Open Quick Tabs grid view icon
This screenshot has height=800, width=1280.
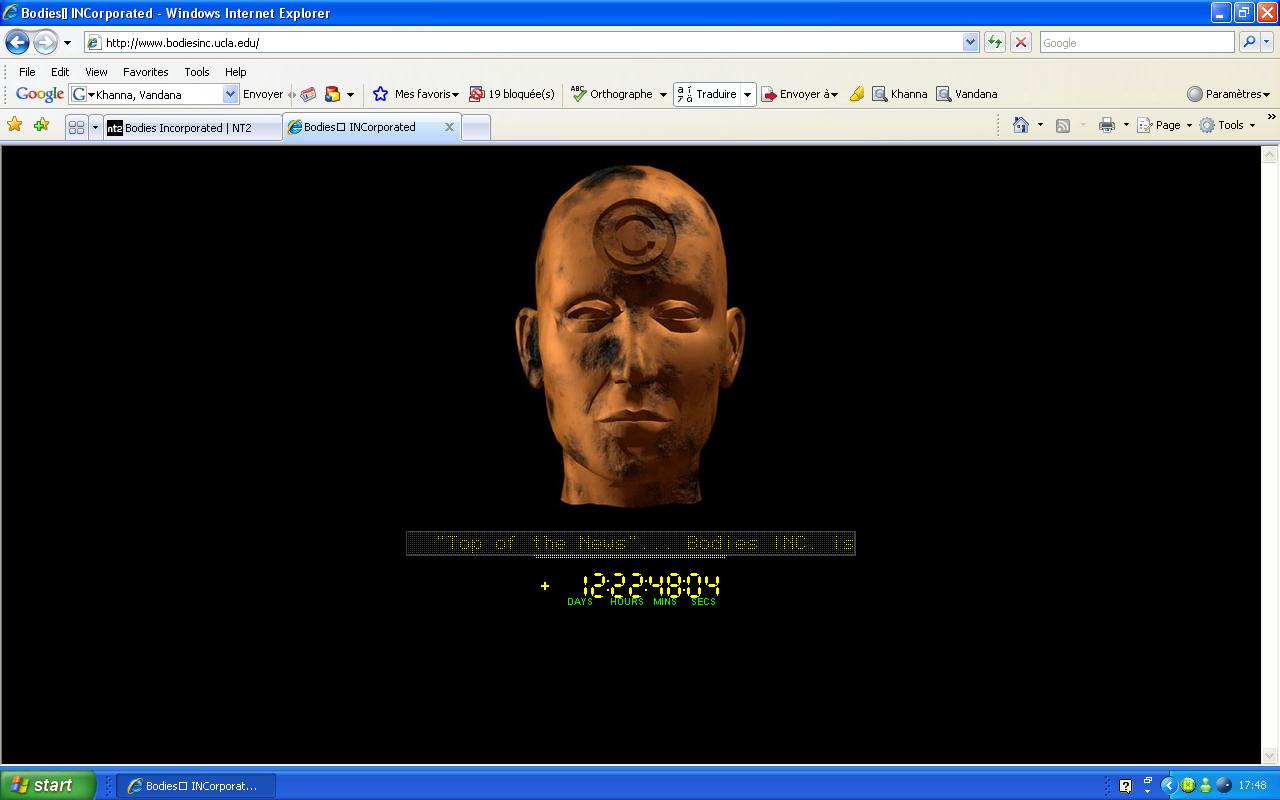click(x=76, y=127)
